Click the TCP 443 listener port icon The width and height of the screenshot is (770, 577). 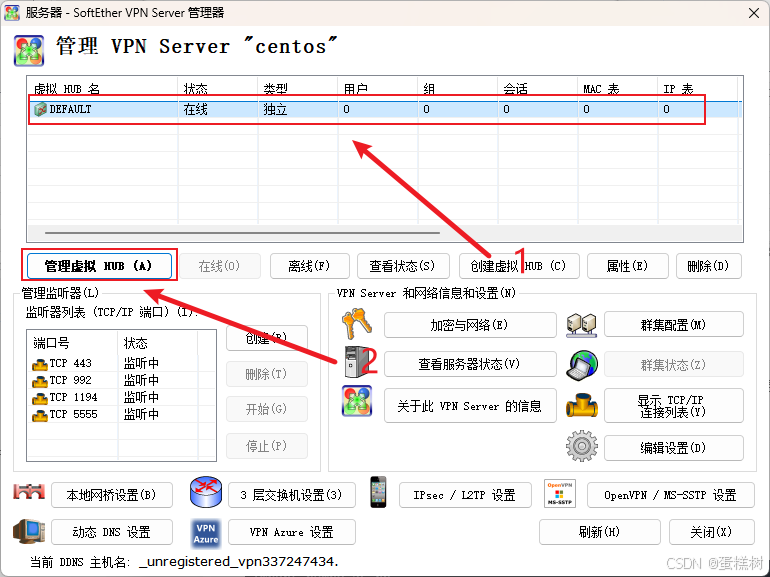pos(39,364)
